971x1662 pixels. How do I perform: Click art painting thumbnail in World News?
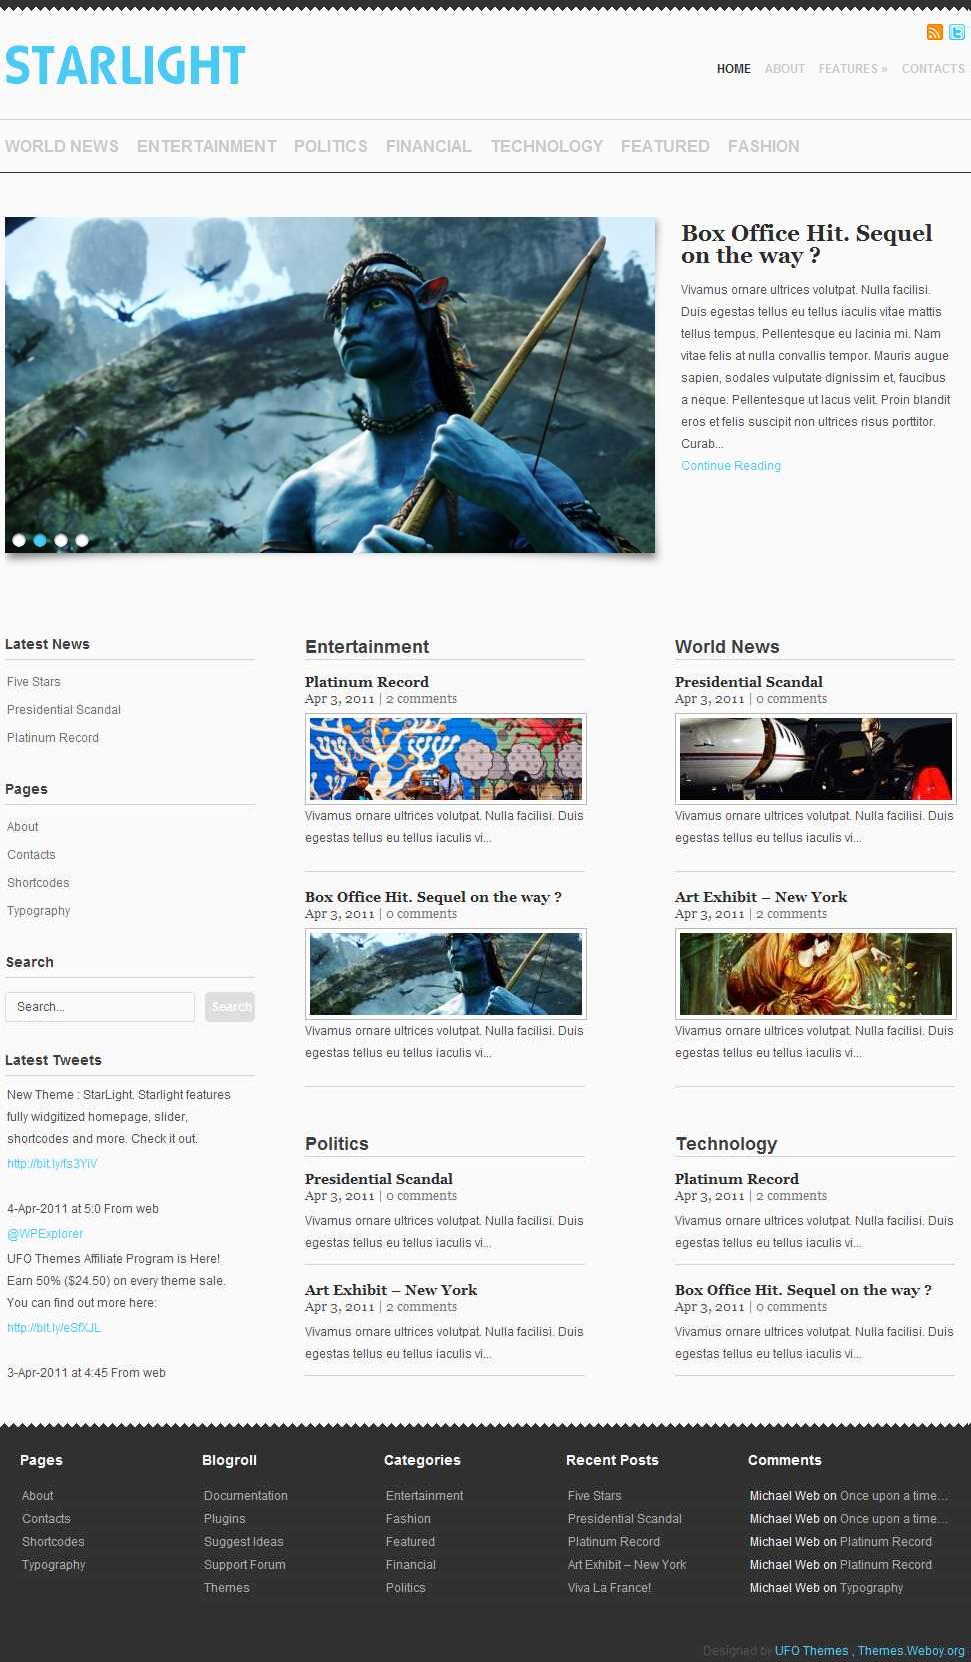click(x=816, y=974)
